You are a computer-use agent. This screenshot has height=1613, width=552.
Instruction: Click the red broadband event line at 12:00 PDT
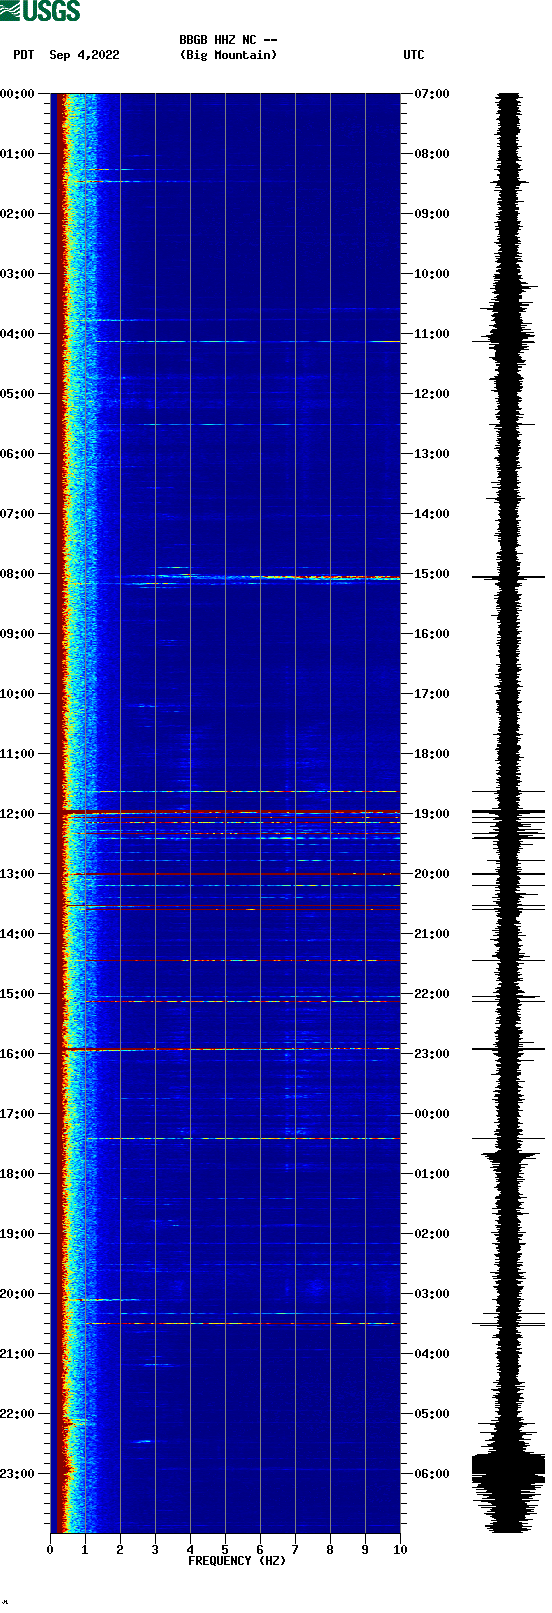coord(230,811)
